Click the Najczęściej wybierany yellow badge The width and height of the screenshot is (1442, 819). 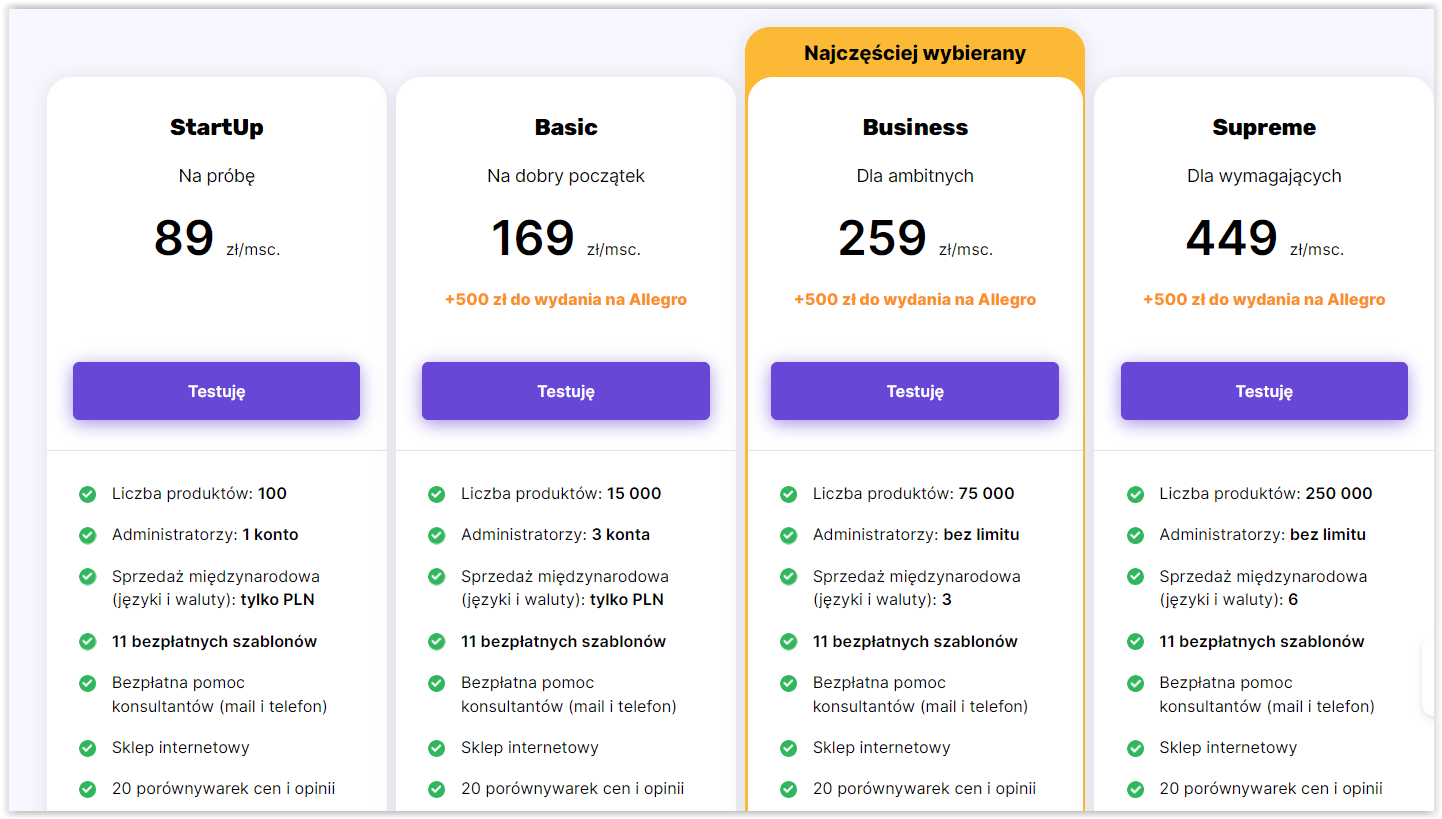pyautogui.click(x=915, y=53)
